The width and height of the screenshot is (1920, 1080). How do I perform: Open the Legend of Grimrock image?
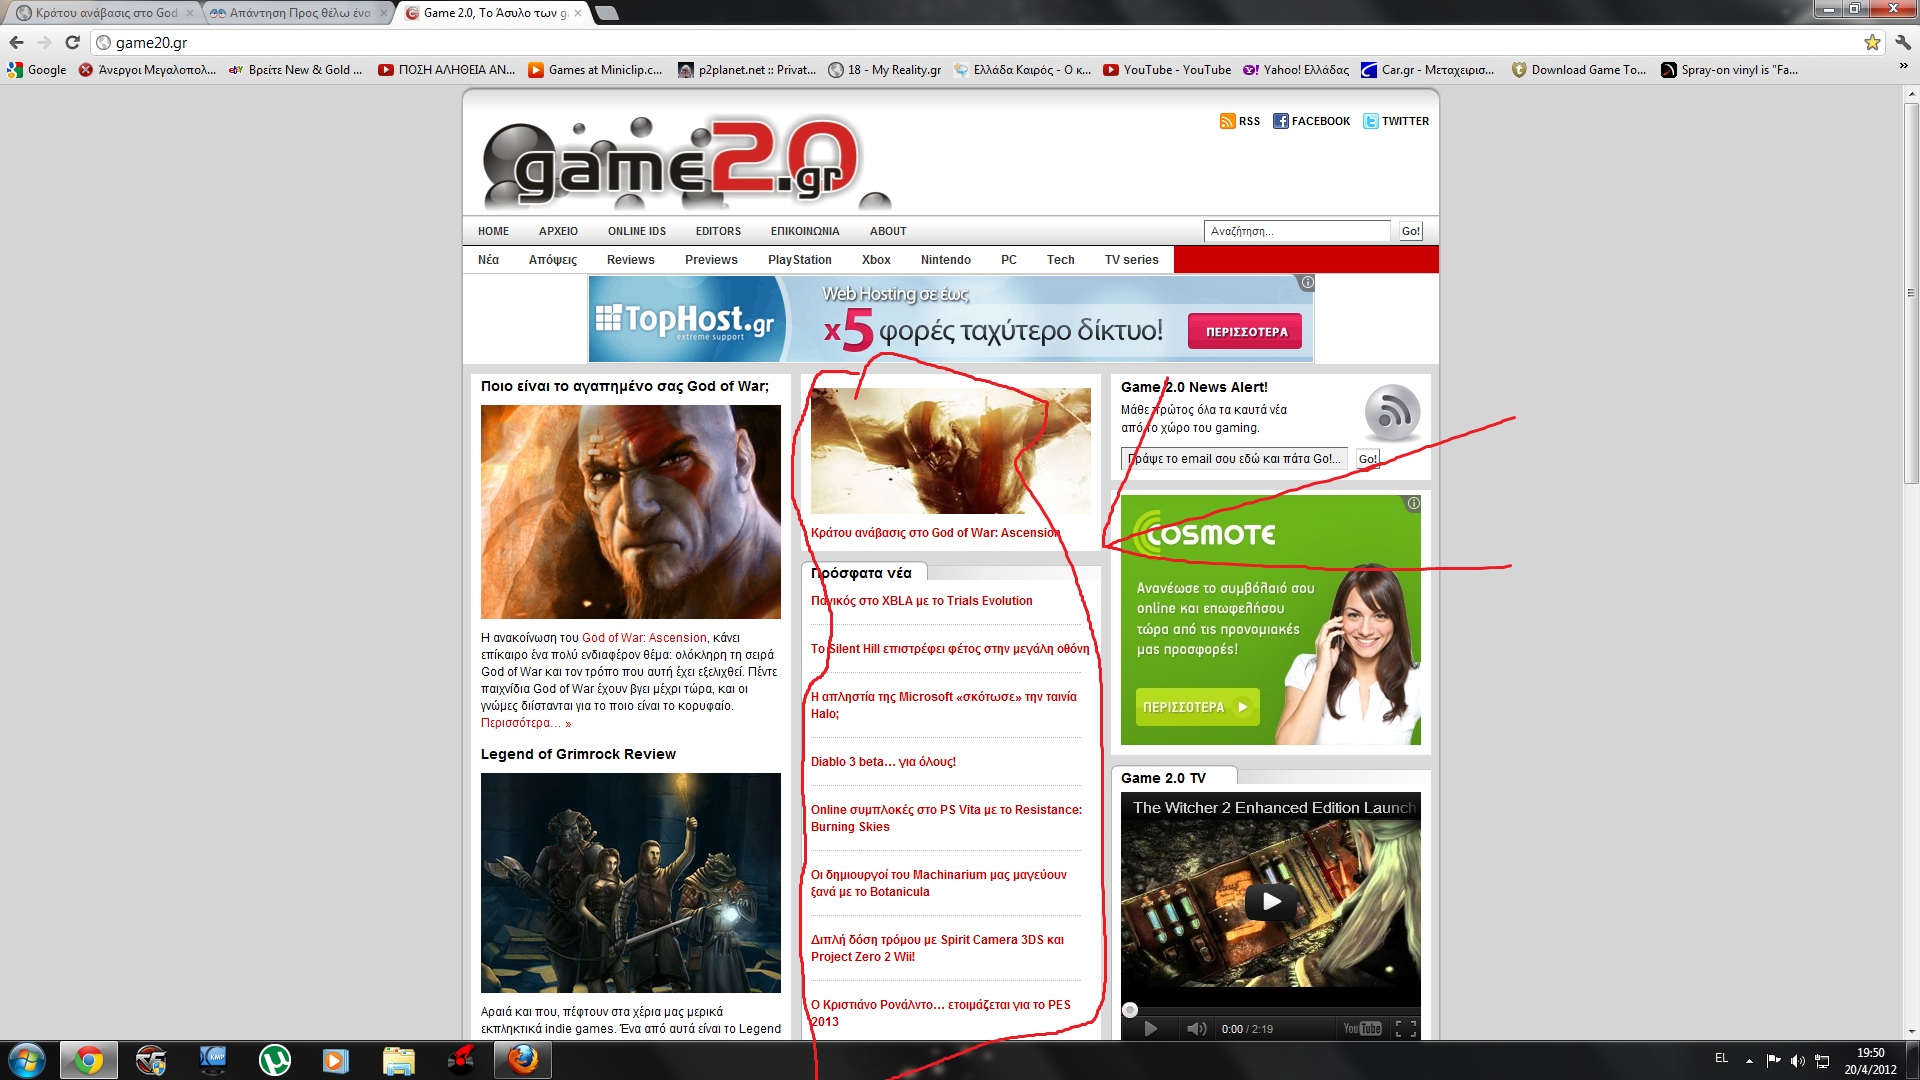pos(630,883)
